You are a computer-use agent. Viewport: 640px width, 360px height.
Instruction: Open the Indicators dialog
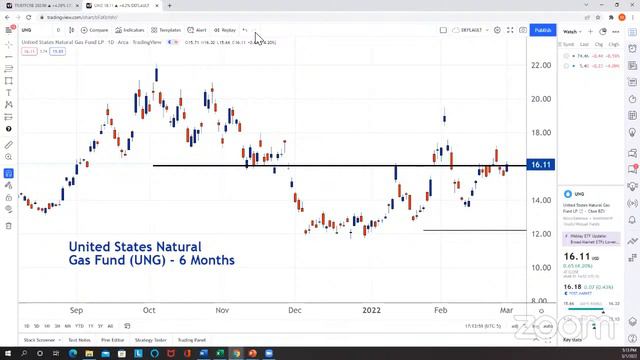tap(129, 30)
